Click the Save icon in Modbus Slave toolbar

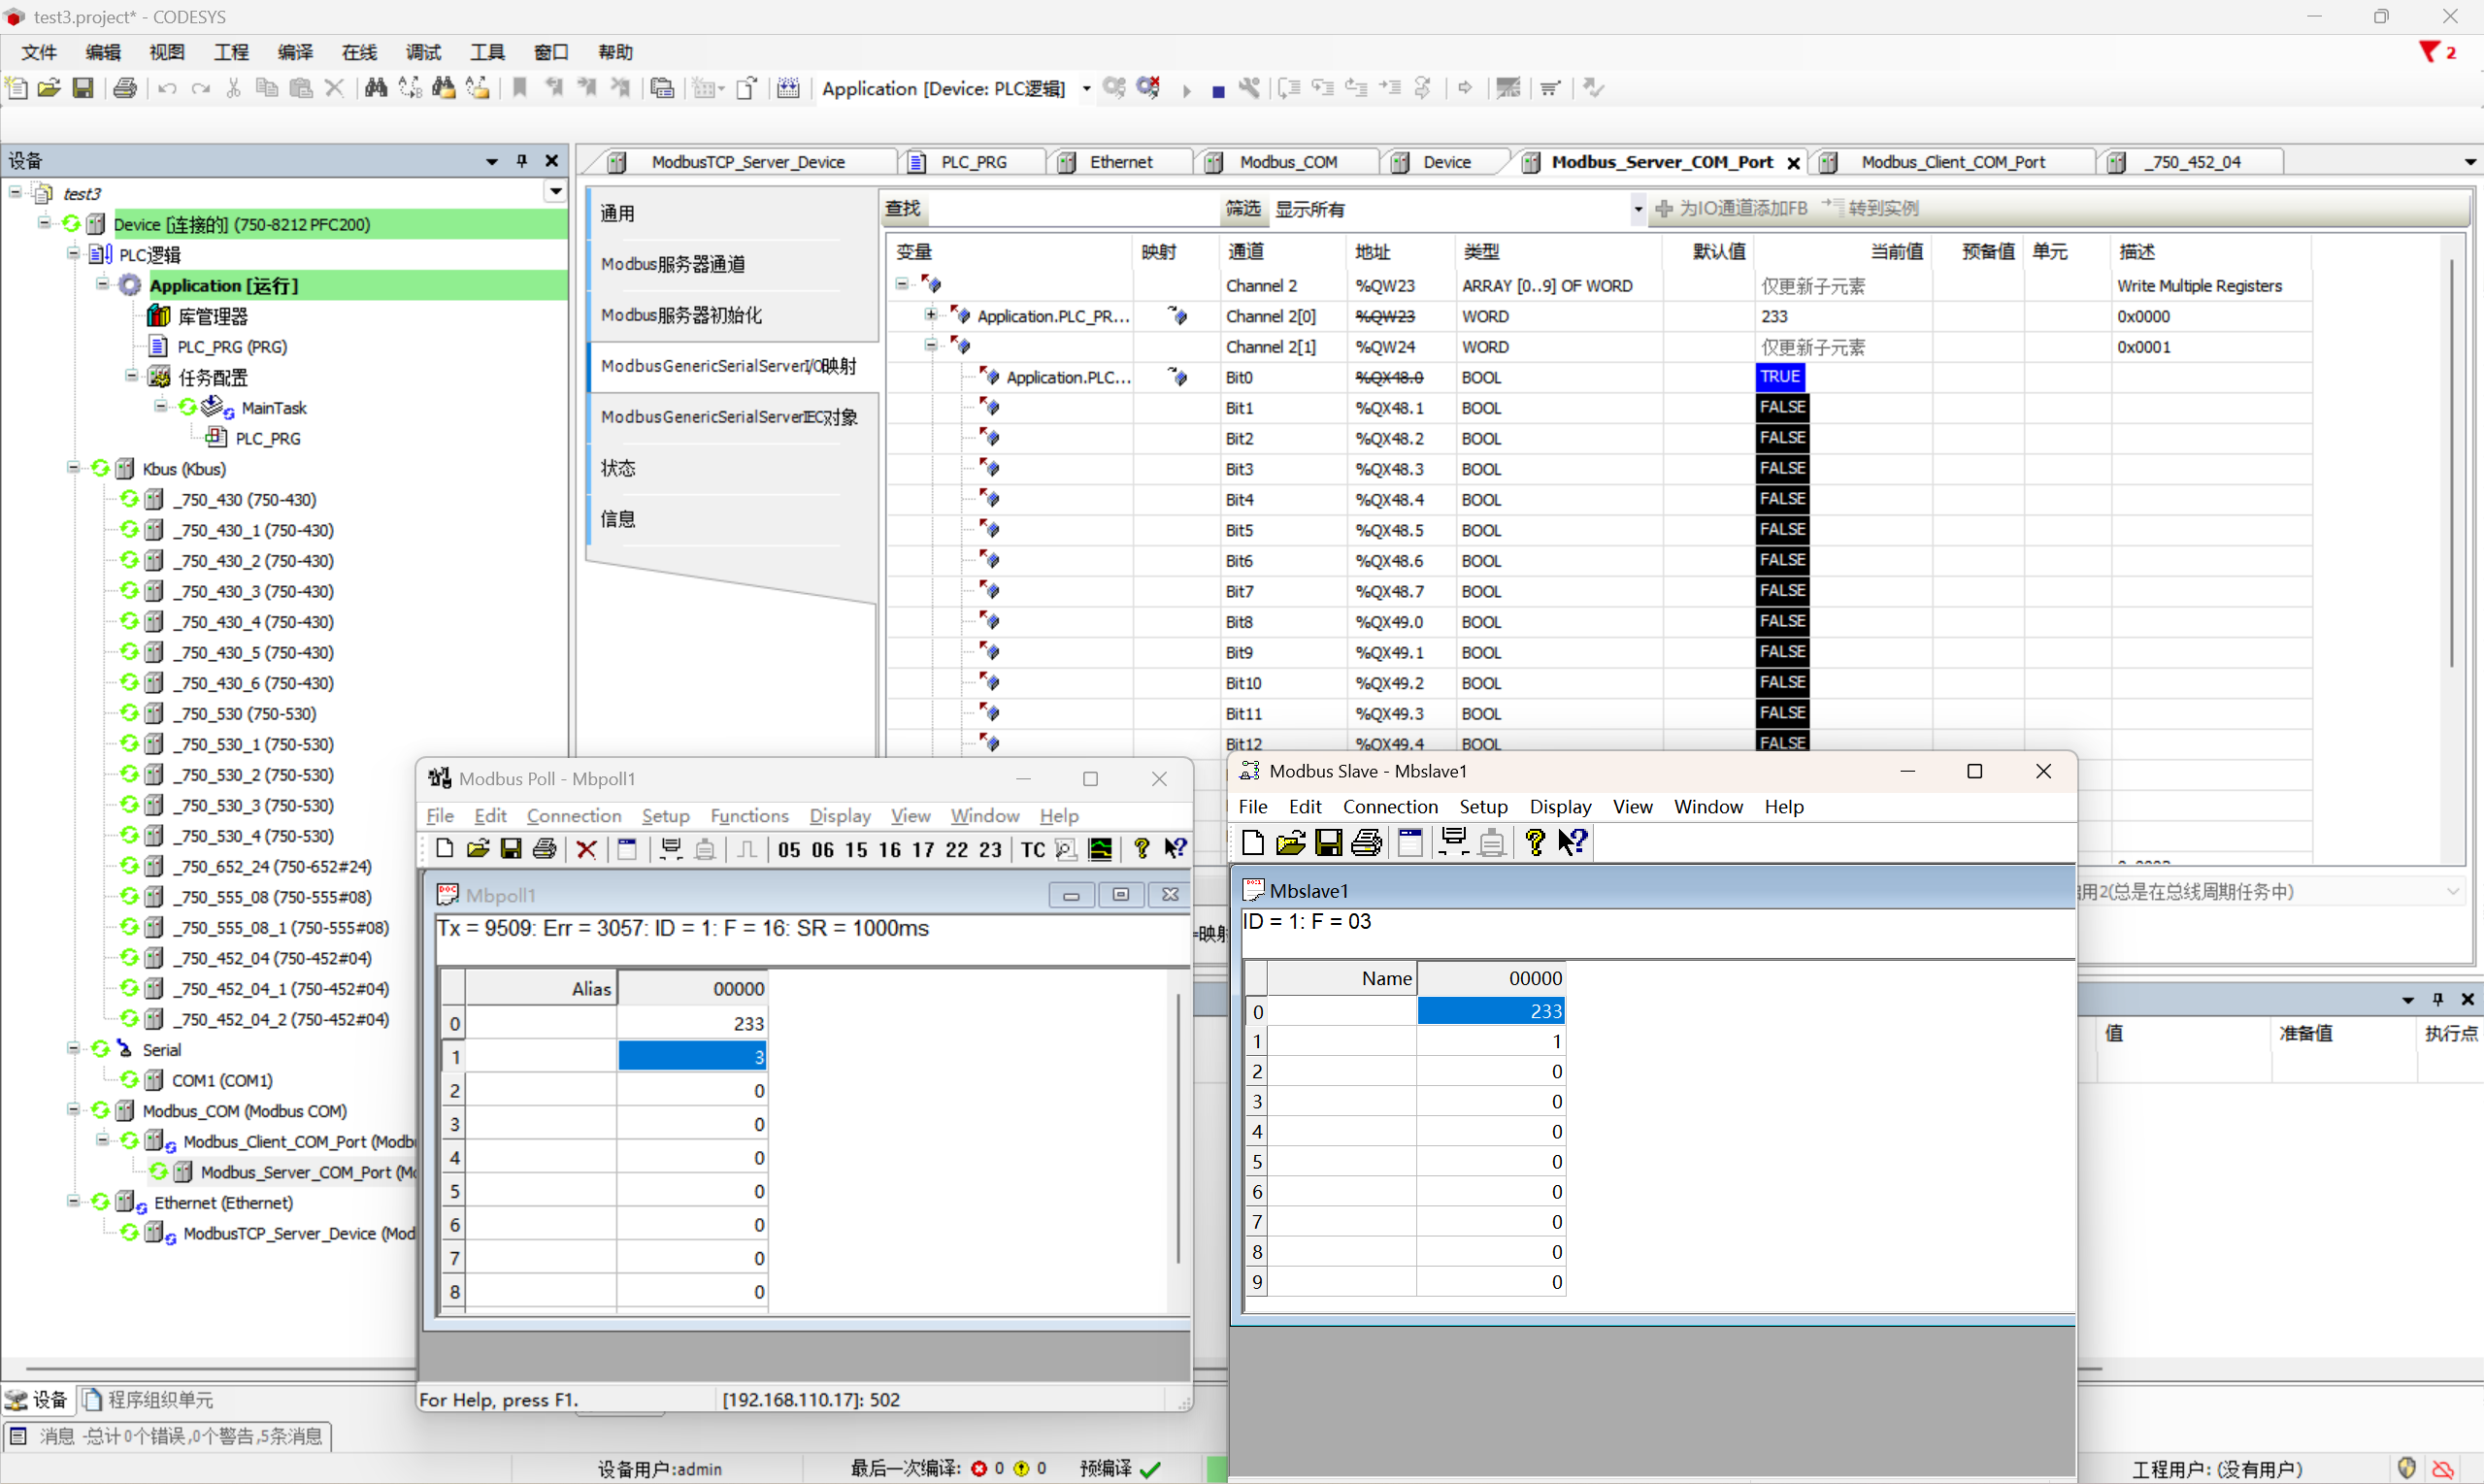pyautogui.click(x=1328, y=843)
